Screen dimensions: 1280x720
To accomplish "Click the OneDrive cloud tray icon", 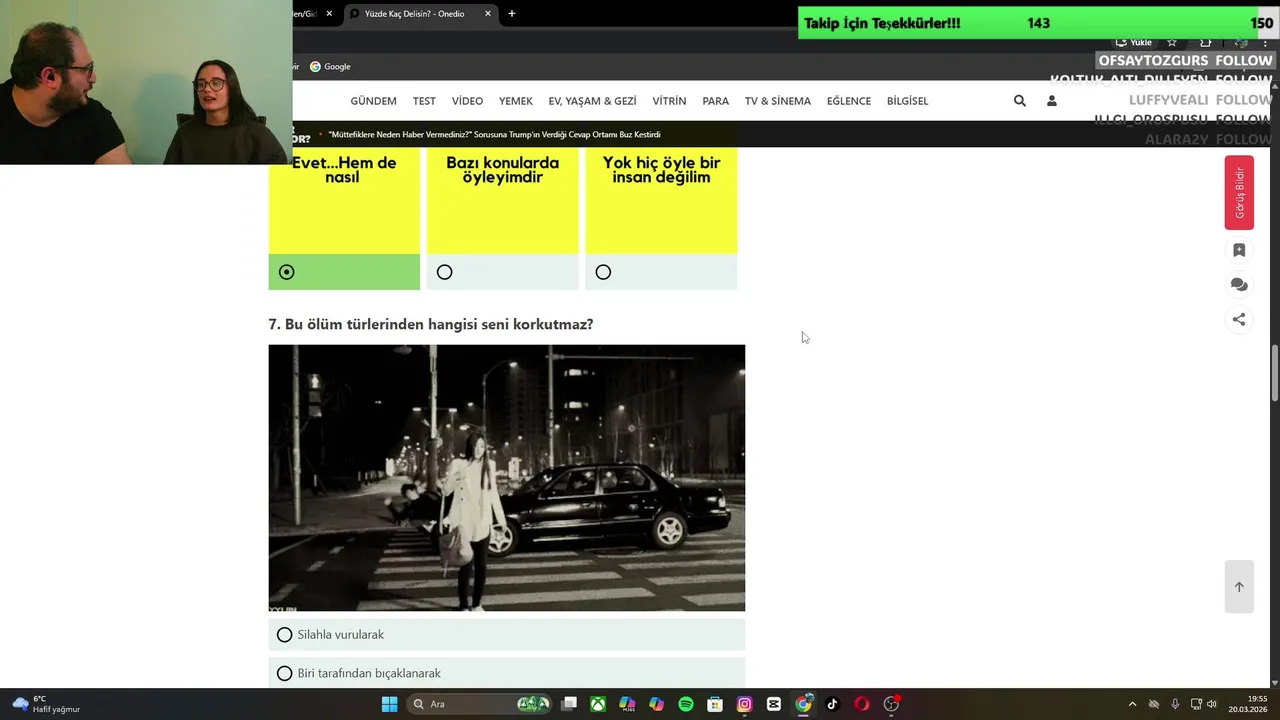I will (x=1154, y=704).
